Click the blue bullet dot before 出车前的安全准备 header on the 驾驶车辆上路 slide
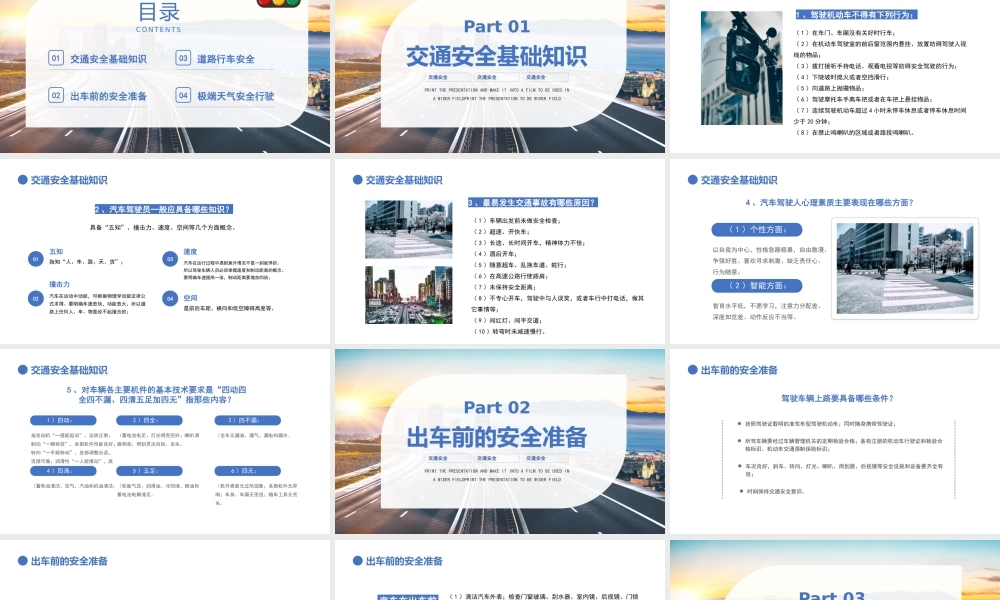Viewport: 1000px width, 600px height. (693, 370)
